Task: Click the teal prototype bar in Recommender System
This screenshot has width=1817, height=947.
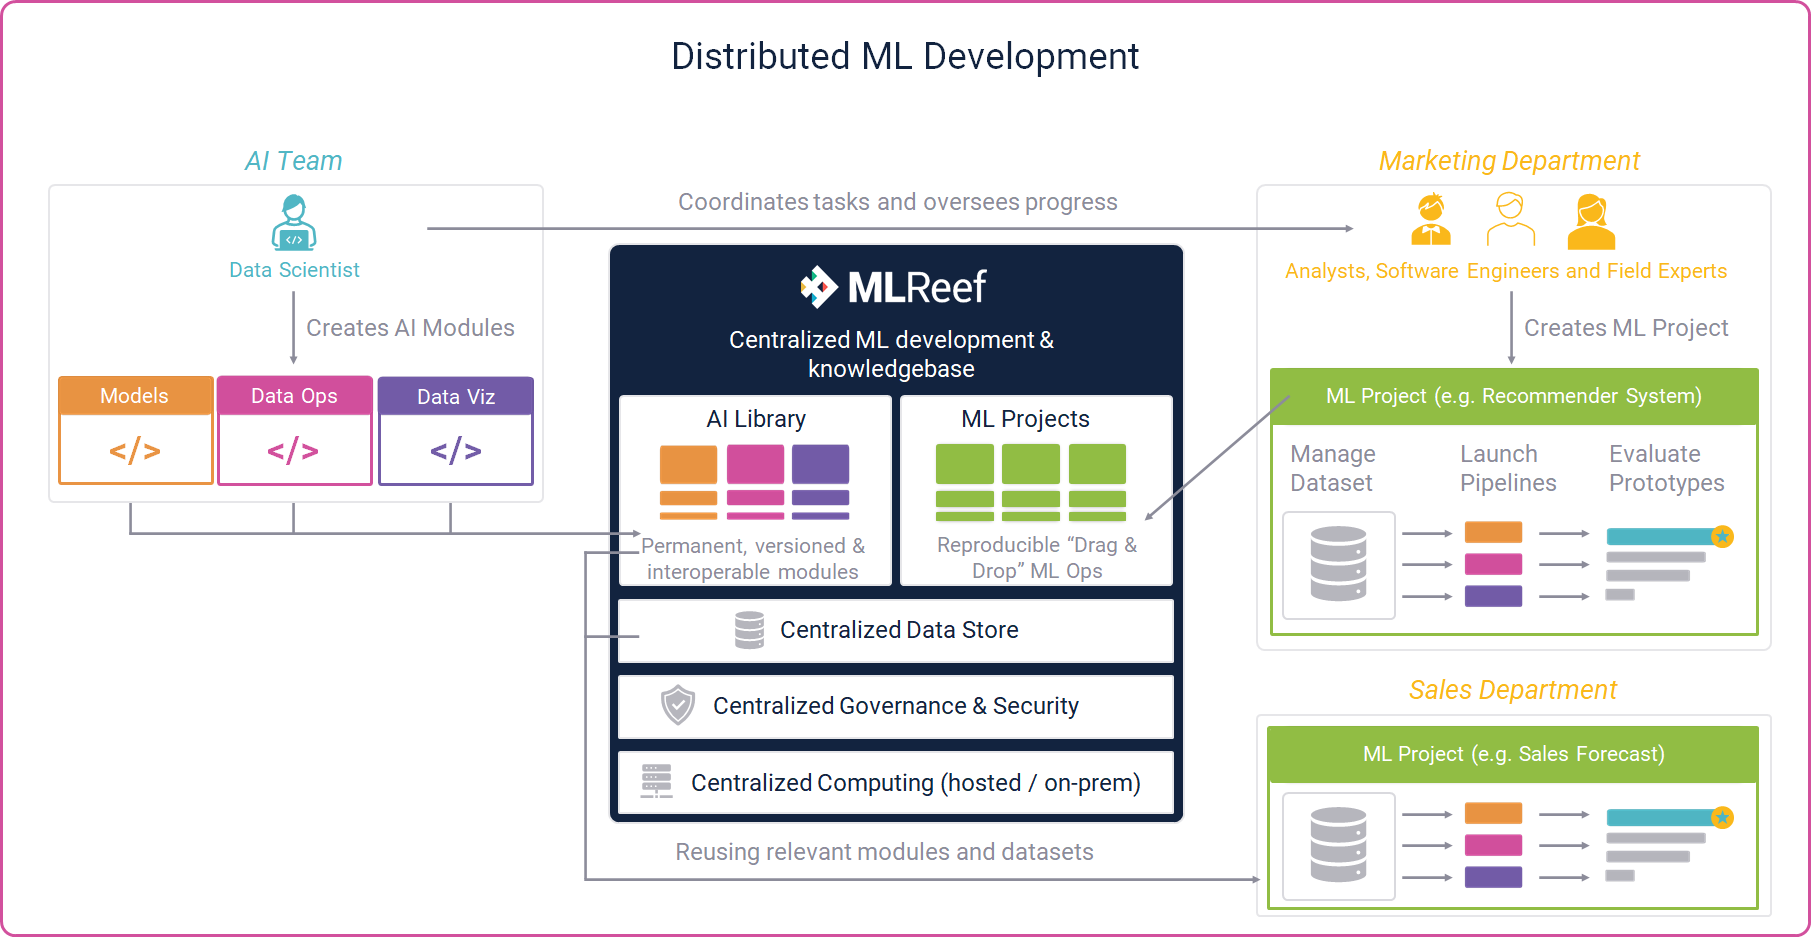Action: pos(1661,537)
